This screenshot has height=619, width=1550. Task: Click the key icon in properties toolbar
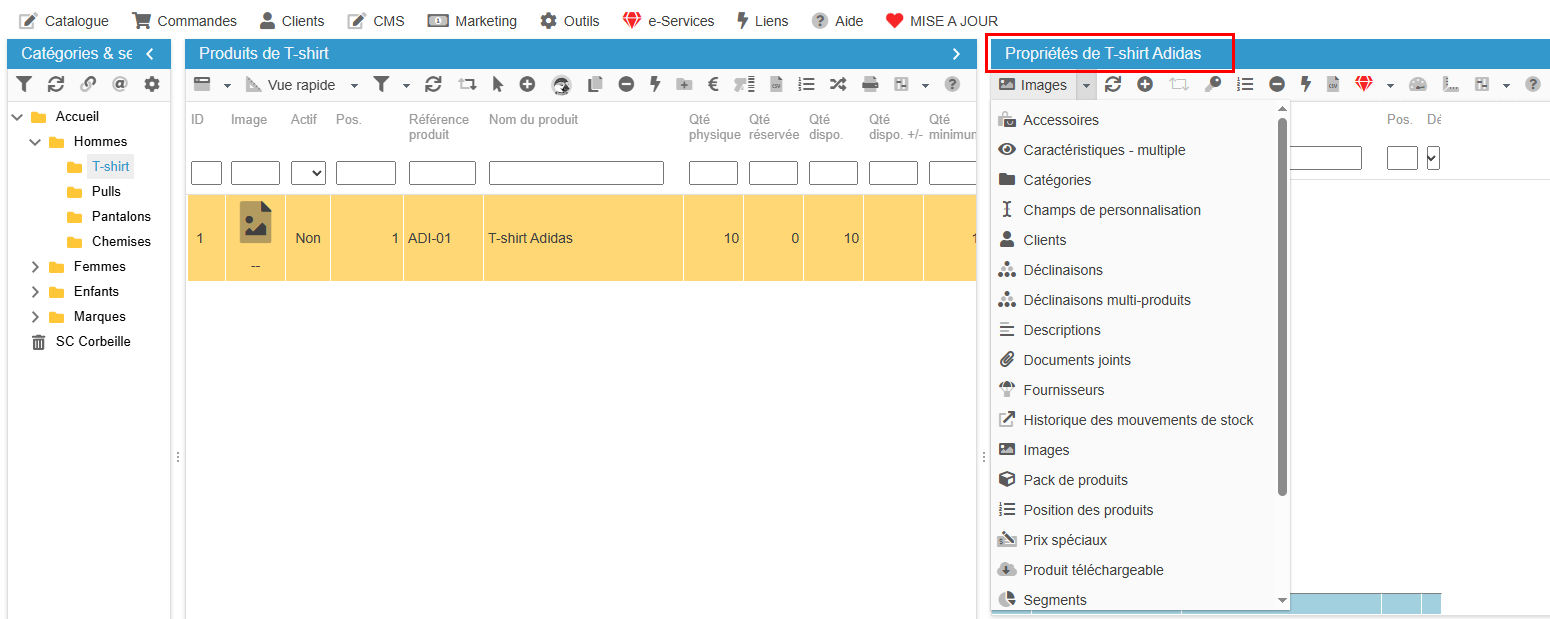point(1213,85)
